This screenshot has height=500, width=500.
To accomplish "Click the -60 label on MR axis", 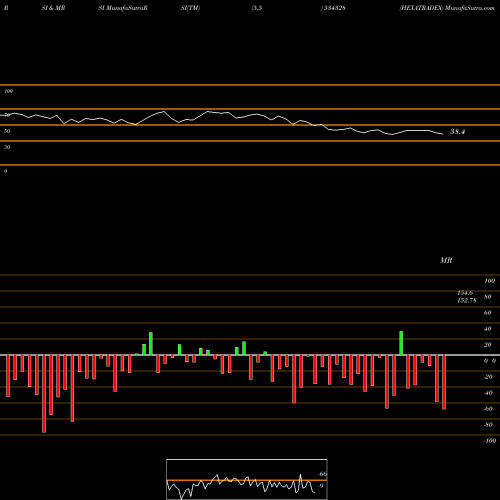I will tap(488, 409).
